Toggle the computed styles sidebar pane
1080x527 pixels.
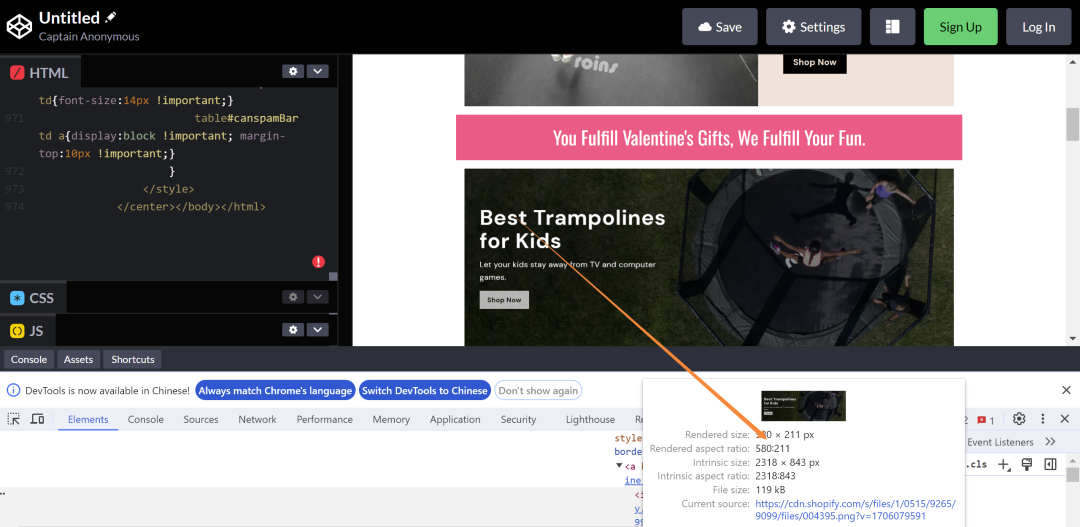[x=1050, y=464]
